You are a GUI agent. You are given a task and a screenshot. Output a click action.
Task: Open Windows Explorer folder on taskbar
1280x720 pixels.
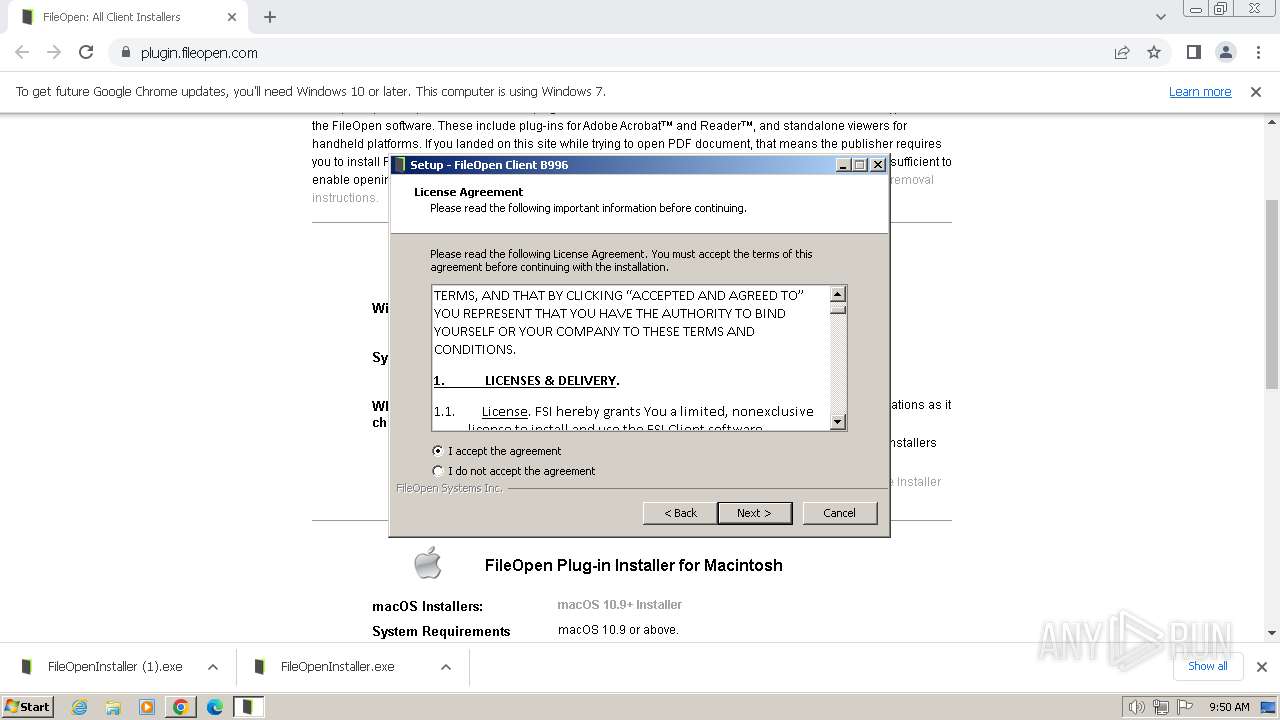coord(113,707)
